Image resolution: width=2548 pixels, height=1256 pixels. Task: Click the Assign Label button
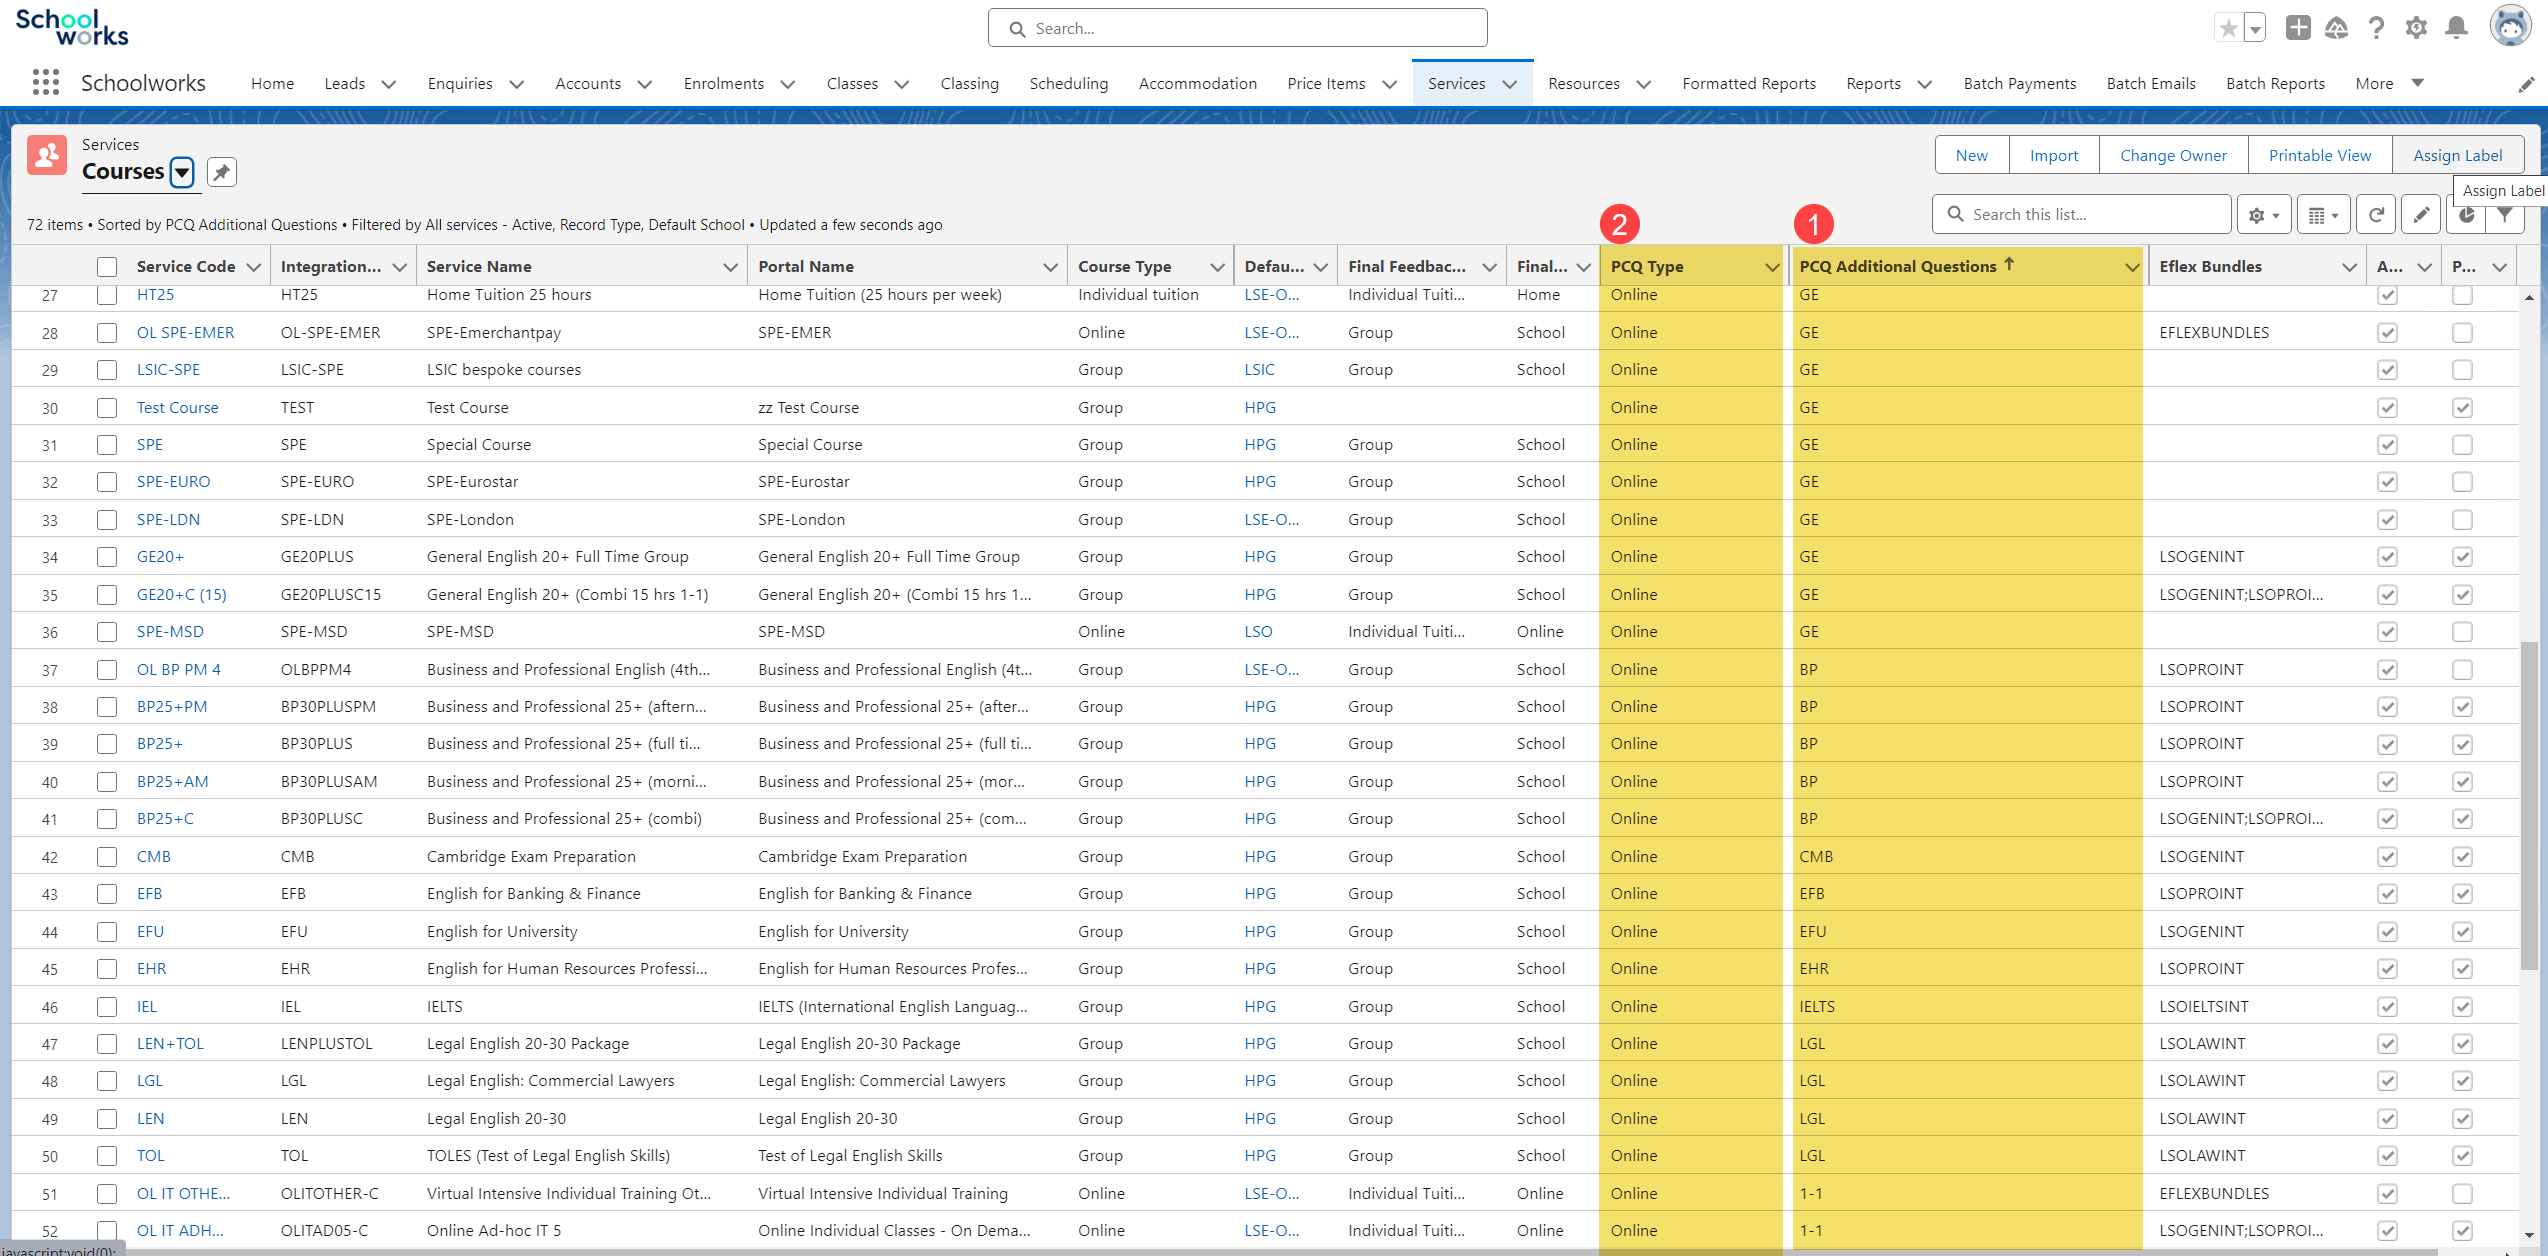pyautogui.click(x=2457, y=155)
